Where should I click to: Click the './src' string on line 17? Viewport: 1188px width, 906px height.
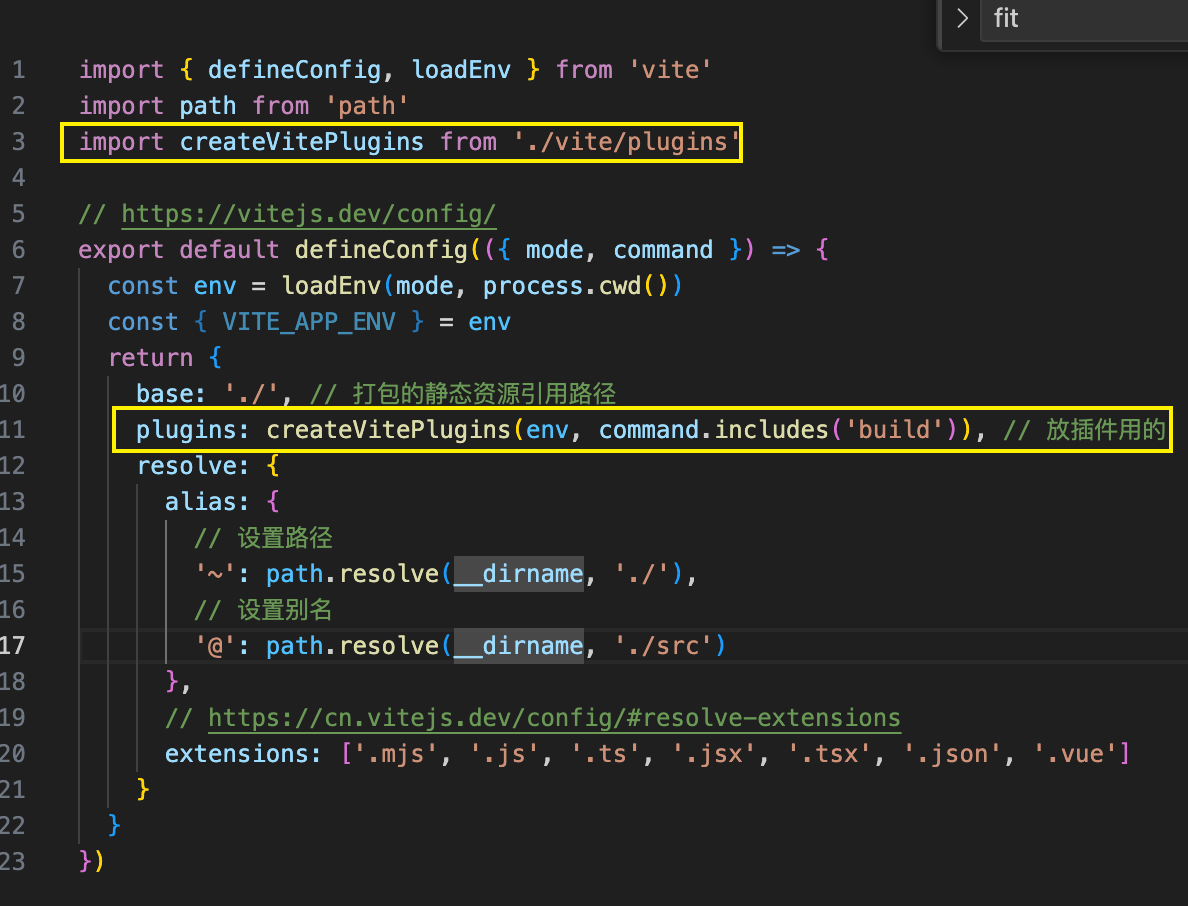pyautogui.click(x=663, y=645)
